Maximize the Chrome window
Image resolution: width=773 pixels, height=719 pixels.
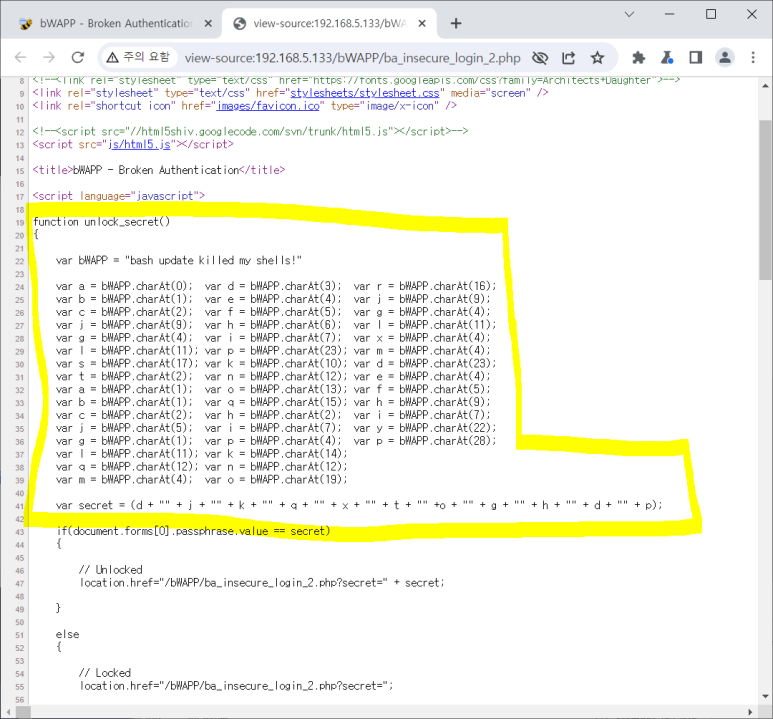(711, 14)
